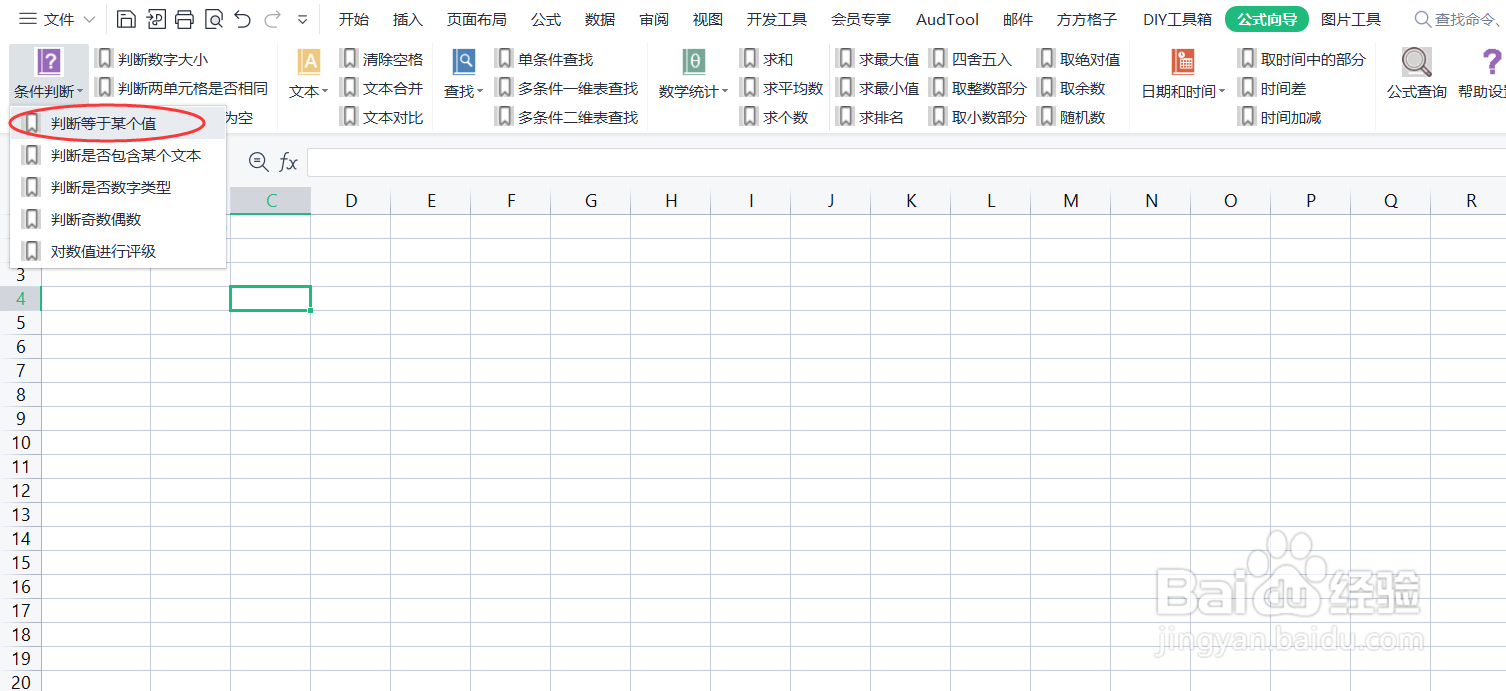Click the zoom magnifier icon beside fx
1506x691 pixels.
[259, 162]
